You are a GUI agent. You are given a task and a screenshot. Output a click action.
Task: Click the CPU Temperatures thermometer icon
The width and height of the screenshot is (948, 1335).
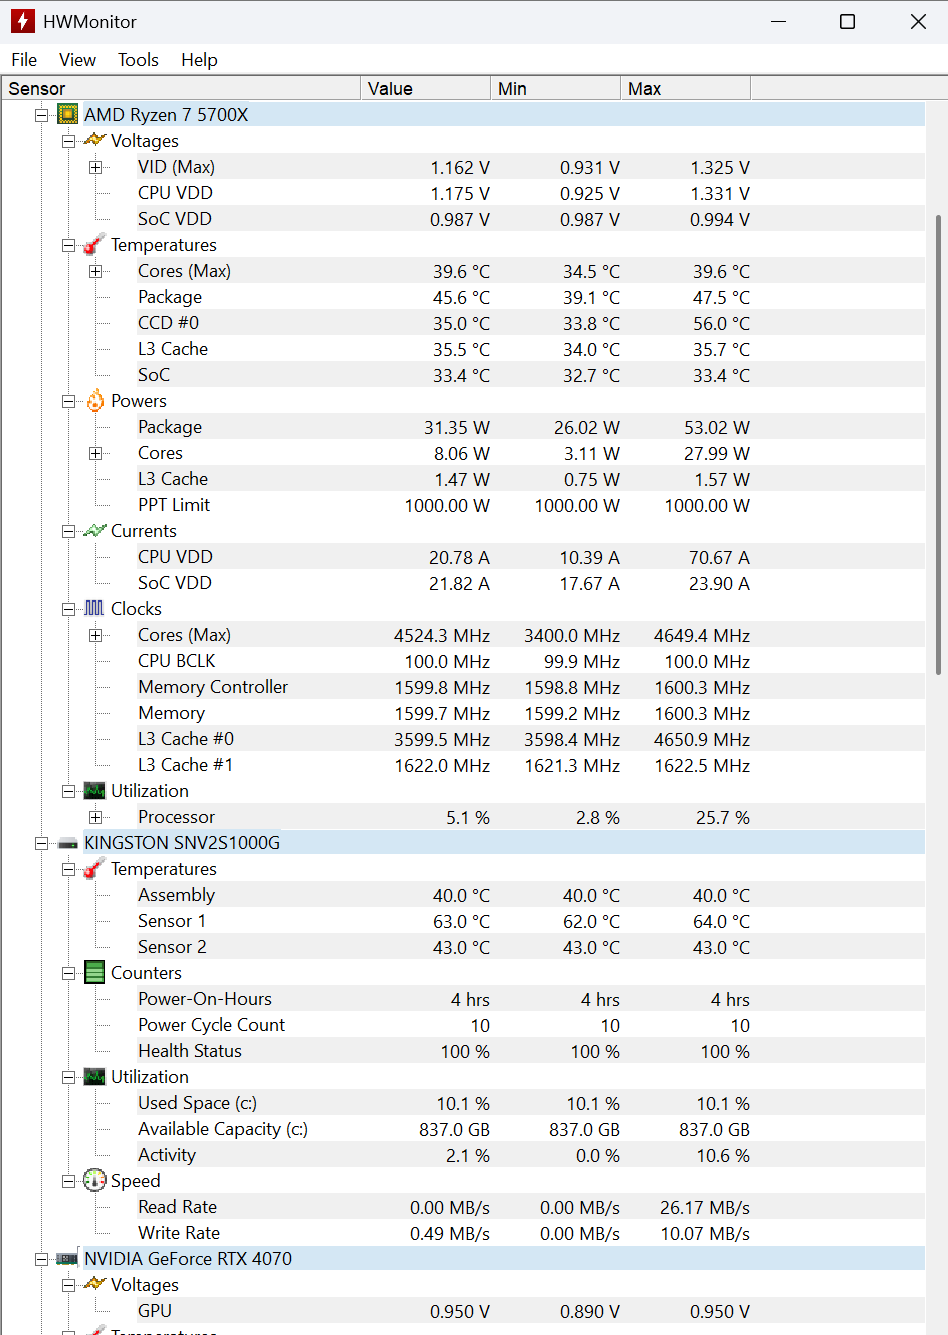95,244
